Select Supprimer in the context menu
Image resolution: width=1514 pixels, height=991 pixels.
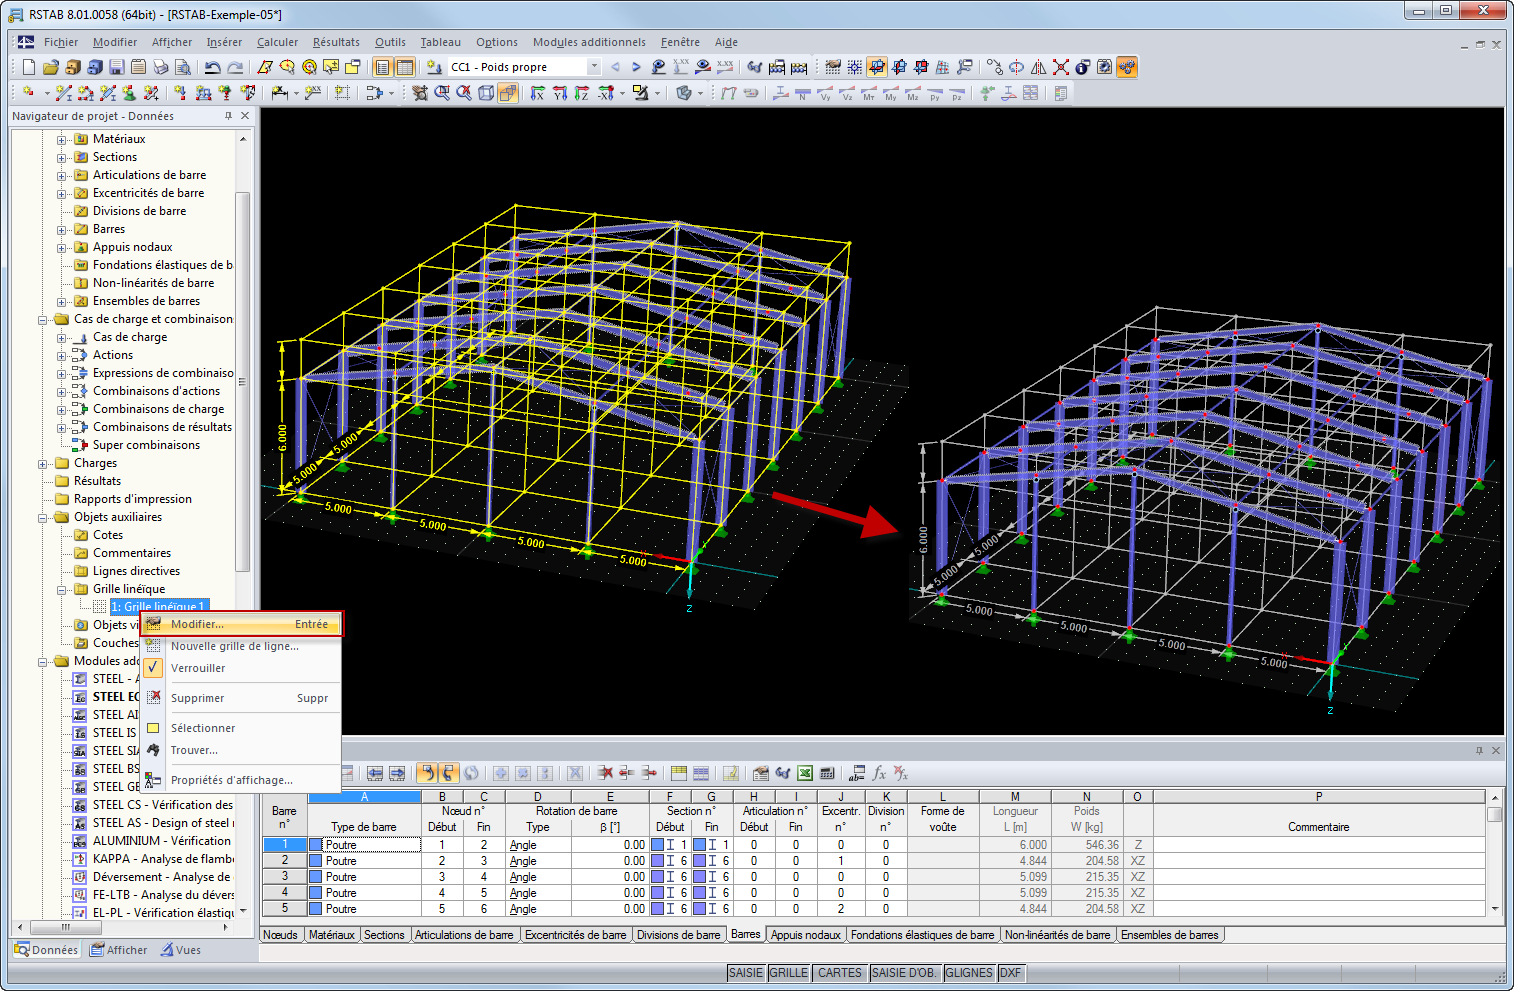[x=197, y=698]
